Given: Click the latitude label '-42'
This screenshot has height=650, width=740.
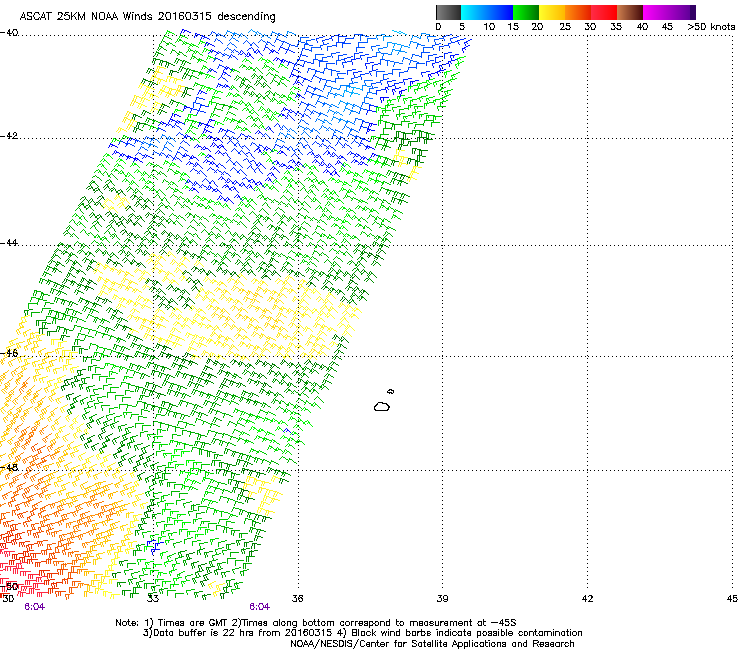Looking at the screenshot, I should [x=9, y=136].
